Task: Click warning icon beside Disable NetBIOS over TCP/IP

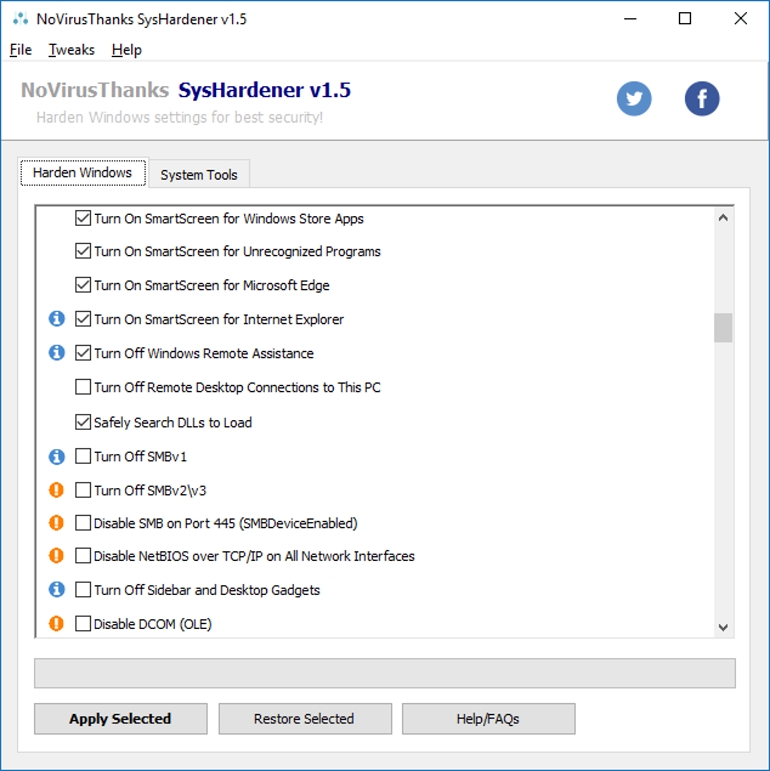Action: (x=57, y=555)
